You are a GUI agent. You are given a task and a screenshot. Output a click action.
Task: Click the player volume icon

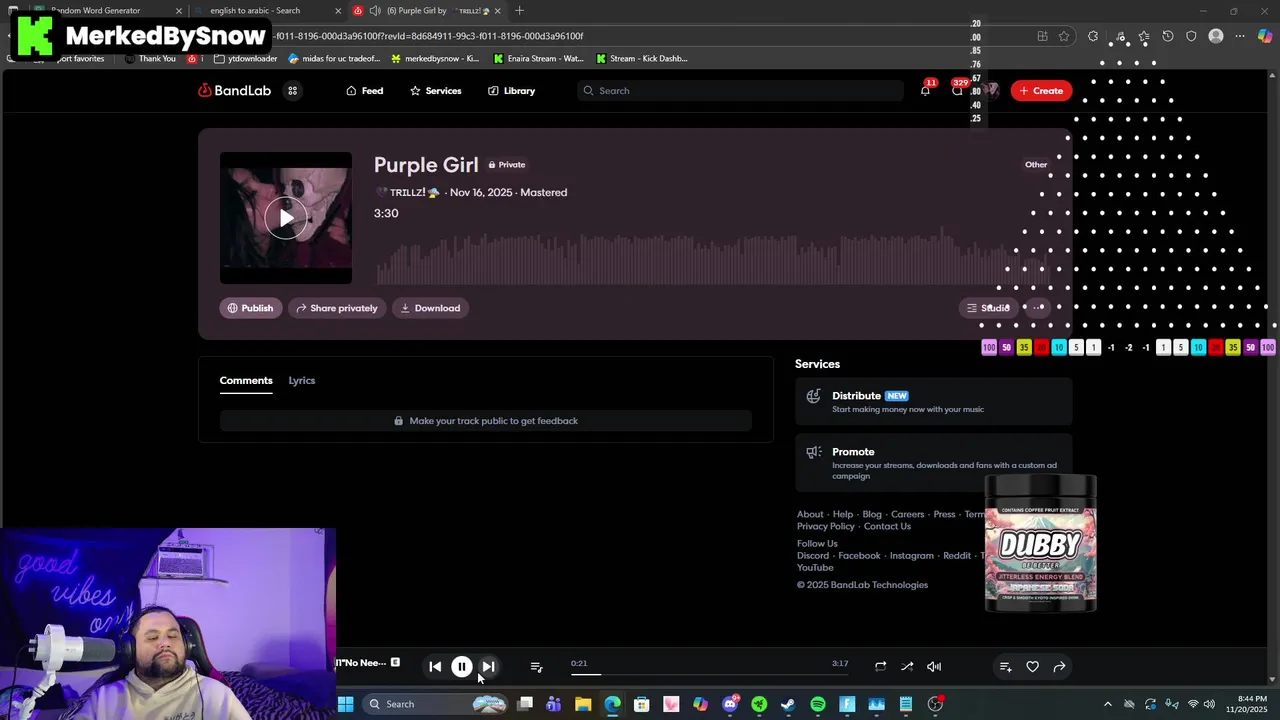(x=934, y=667)
